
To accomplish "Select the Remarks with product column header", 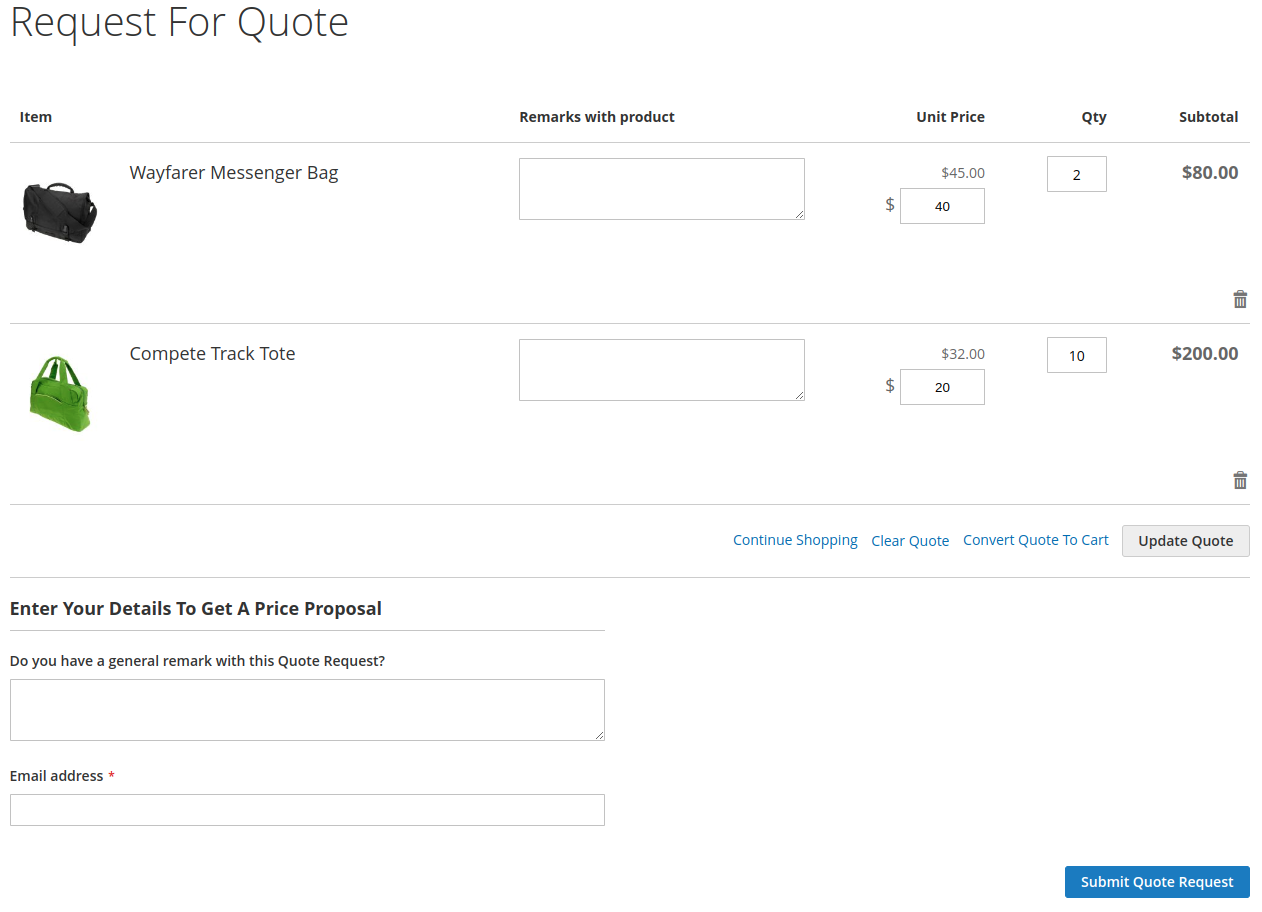I will [x=597, y=117].
